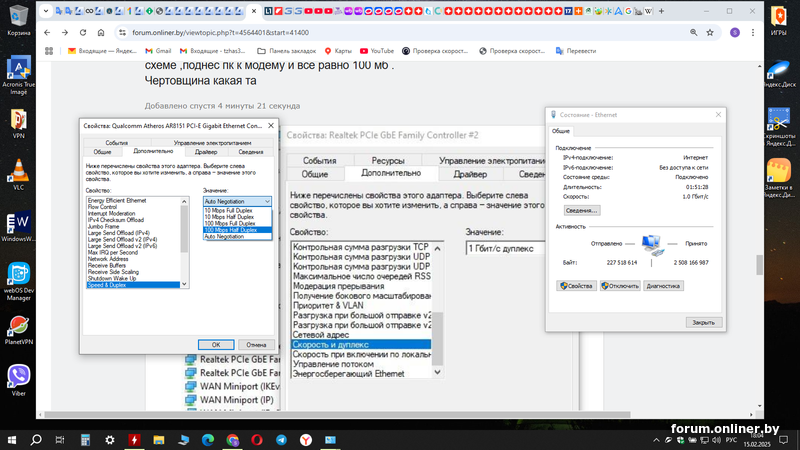Open События tab in Qualcomm dialog

[x=117, y=143]
